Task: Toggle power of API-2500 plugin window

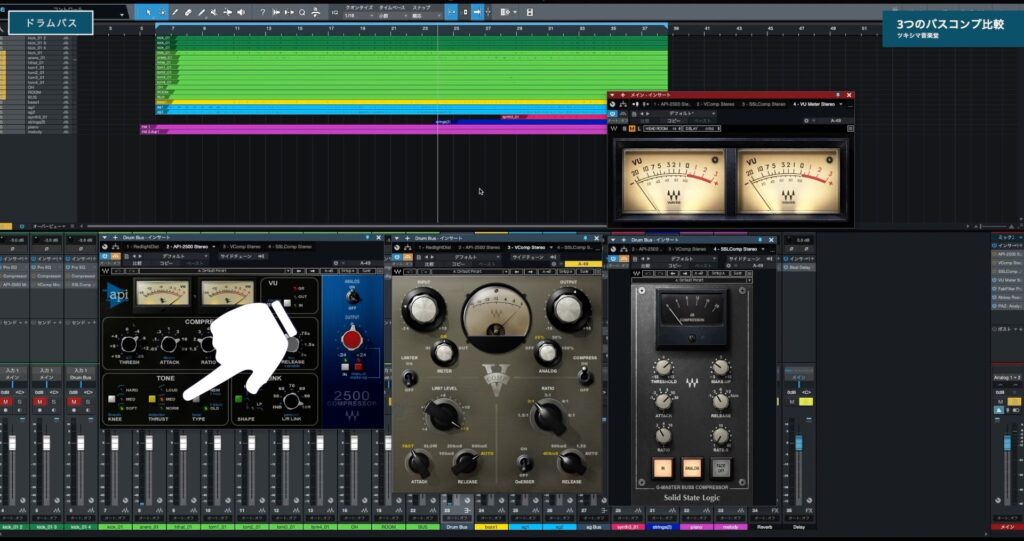Action: [x=105, y=257]
